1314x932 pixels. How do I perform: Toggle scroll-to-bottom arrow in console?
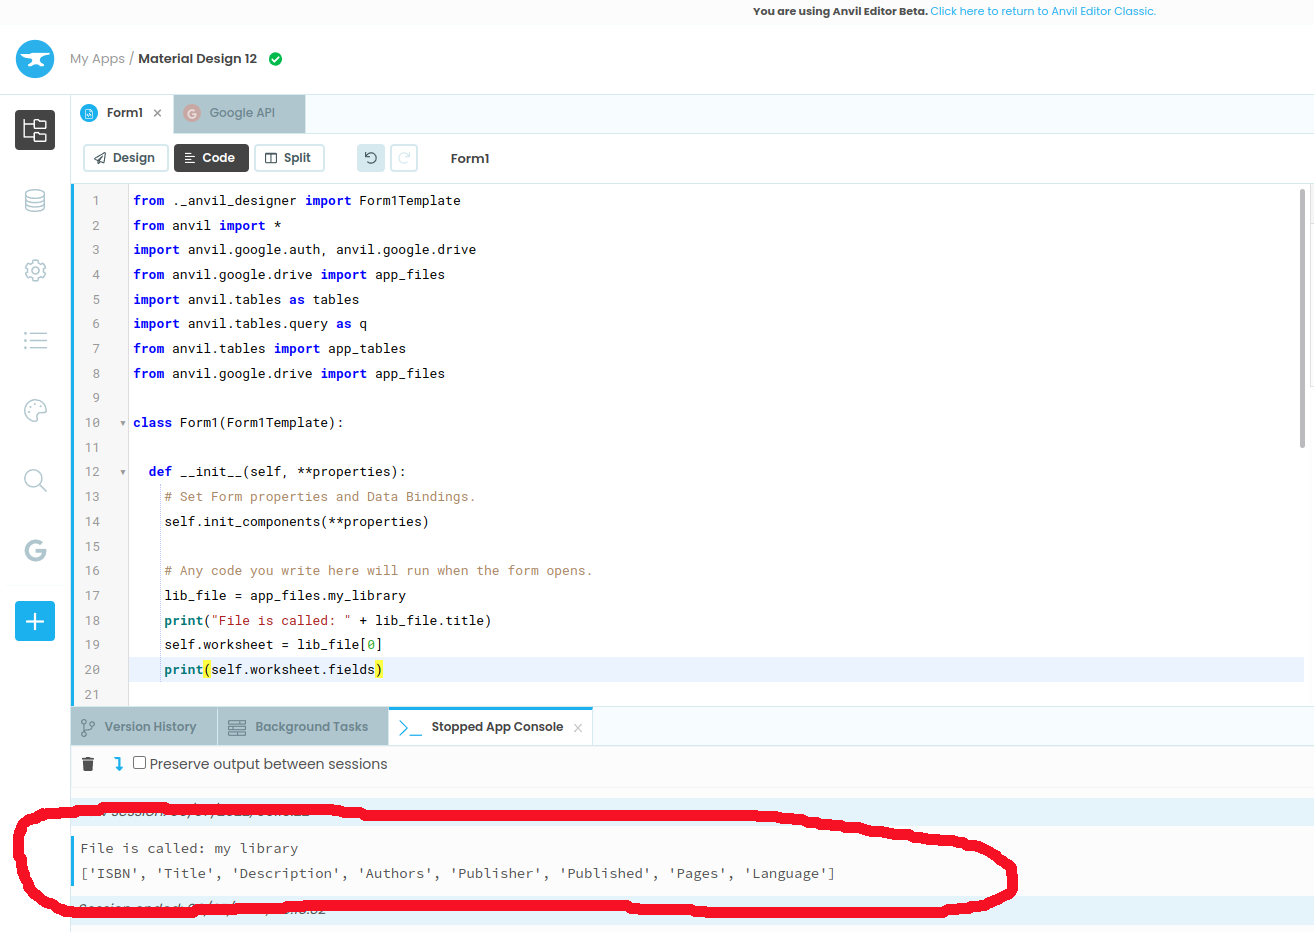(118, 764)
